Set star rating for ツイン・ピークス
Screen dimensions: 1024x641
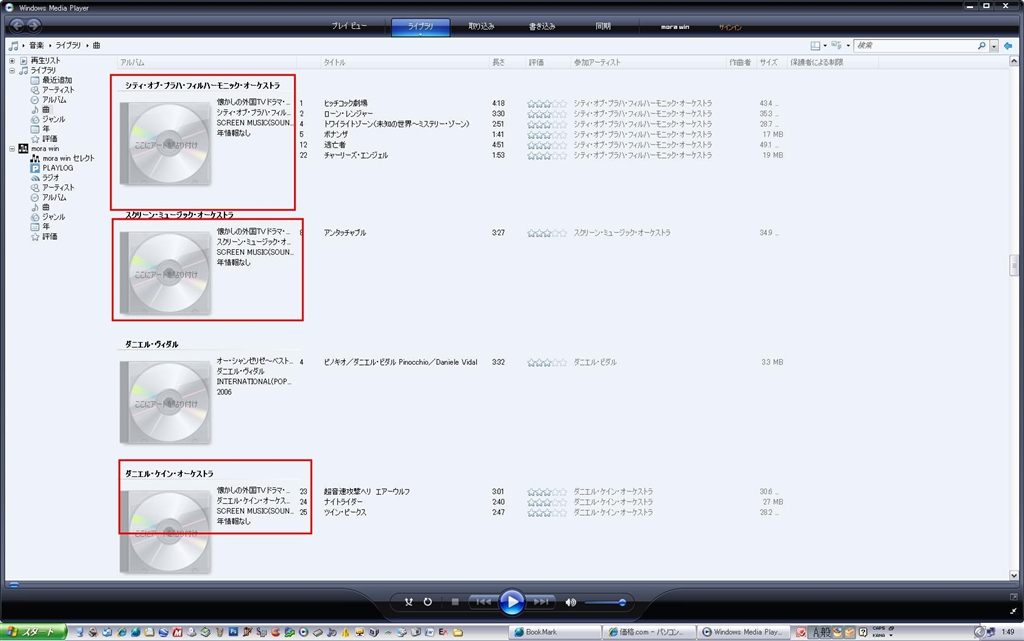pyautogui.click(x=547, y=512)
